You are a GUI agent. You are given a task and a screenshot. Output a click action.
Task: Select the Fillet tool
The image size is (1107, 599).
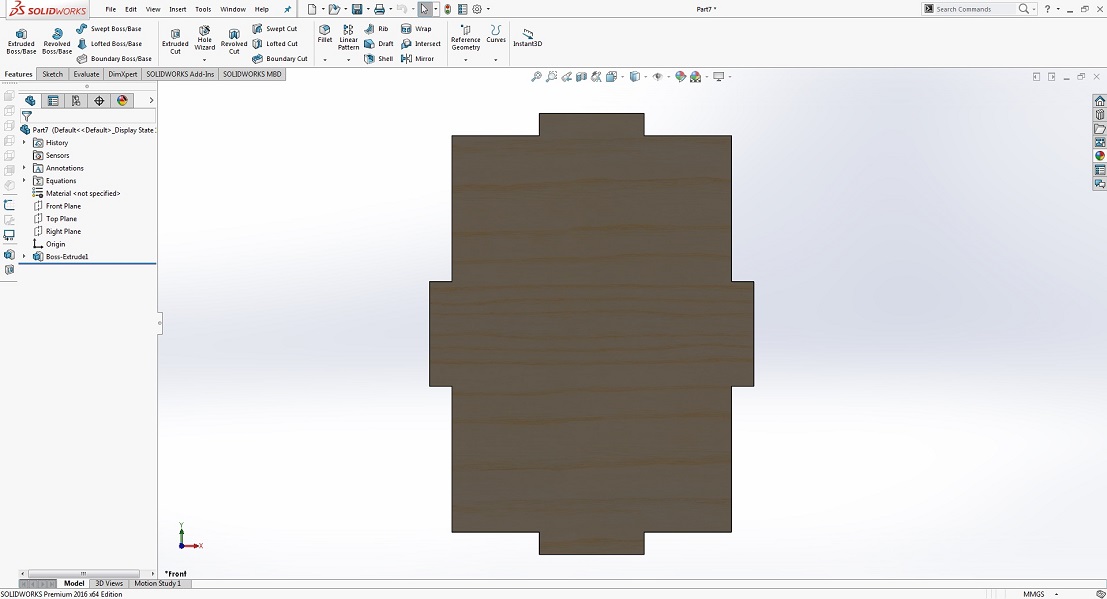pos(325,34)
